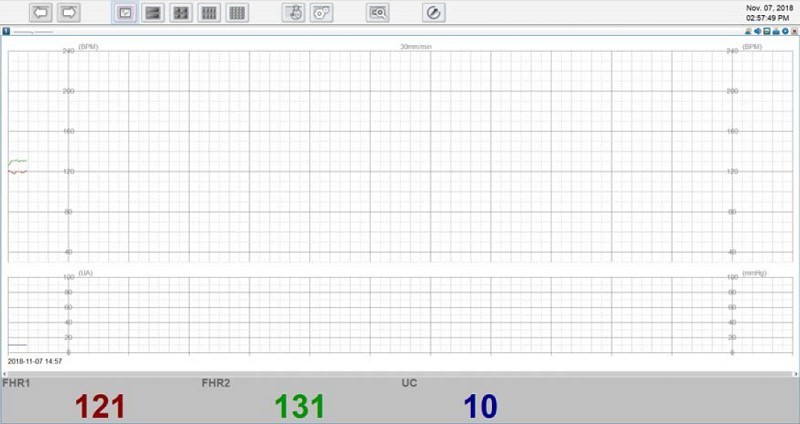
Task: Click the FHR1 reading 121
Action: click(x=100, y=406)
